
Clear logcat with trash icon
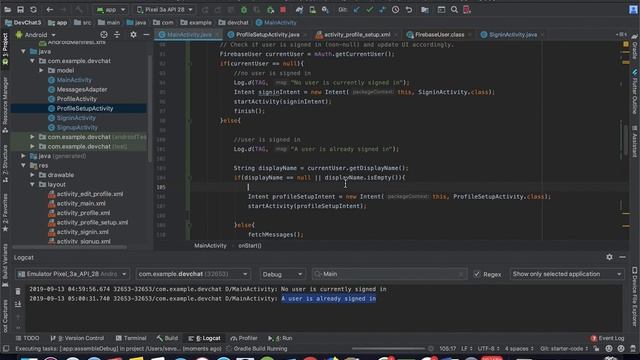tap(18, 291)
